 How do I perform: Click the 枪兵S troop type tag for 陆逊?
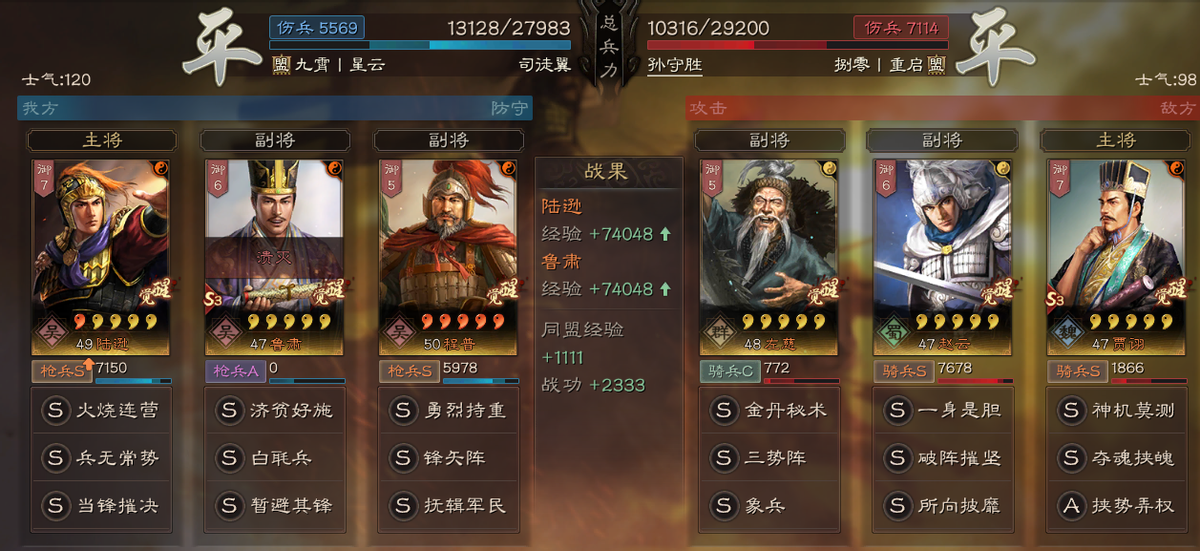point(61,370)
